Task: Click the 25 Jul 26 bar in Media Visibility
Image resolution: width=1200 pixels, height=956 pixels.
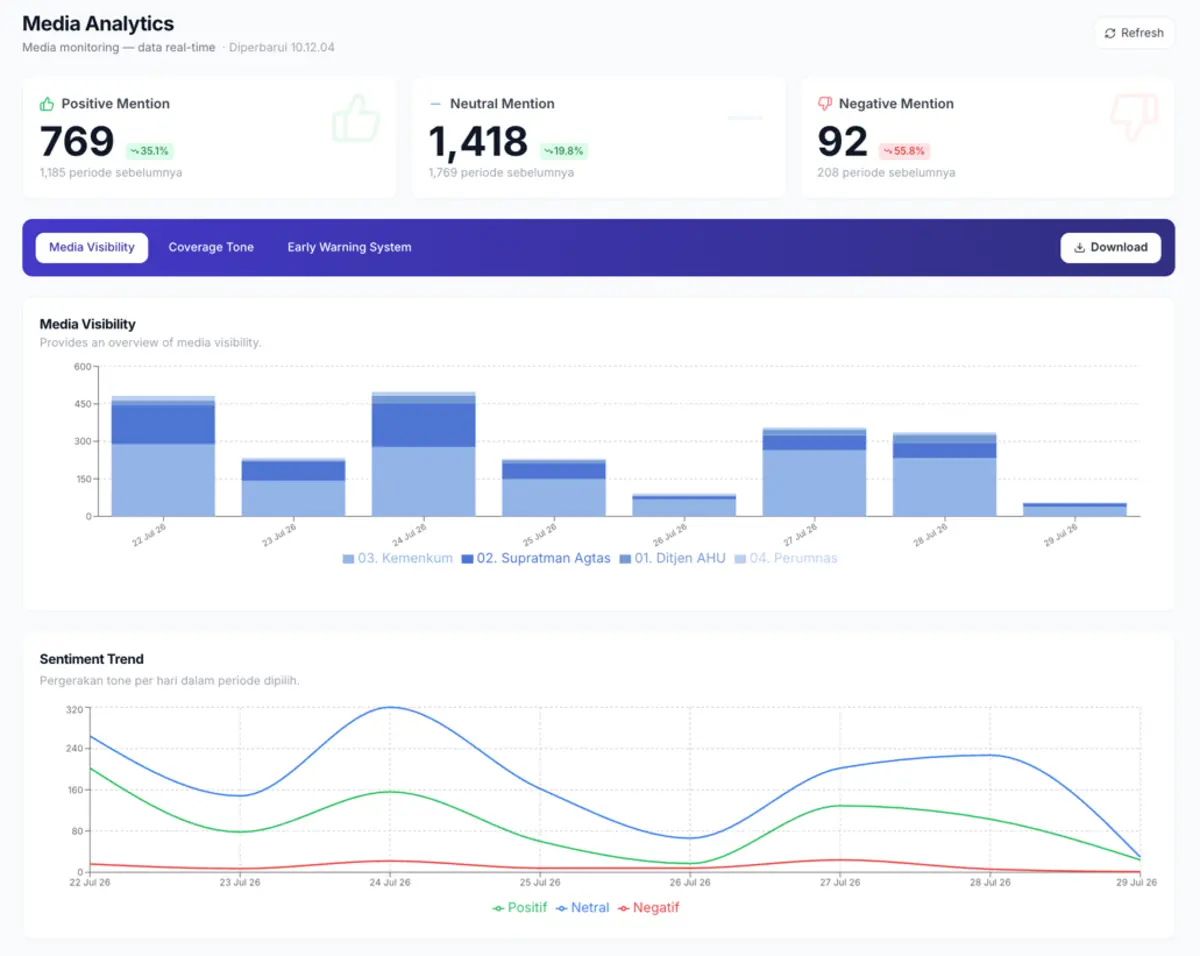Action: click(x=554, y=487)
